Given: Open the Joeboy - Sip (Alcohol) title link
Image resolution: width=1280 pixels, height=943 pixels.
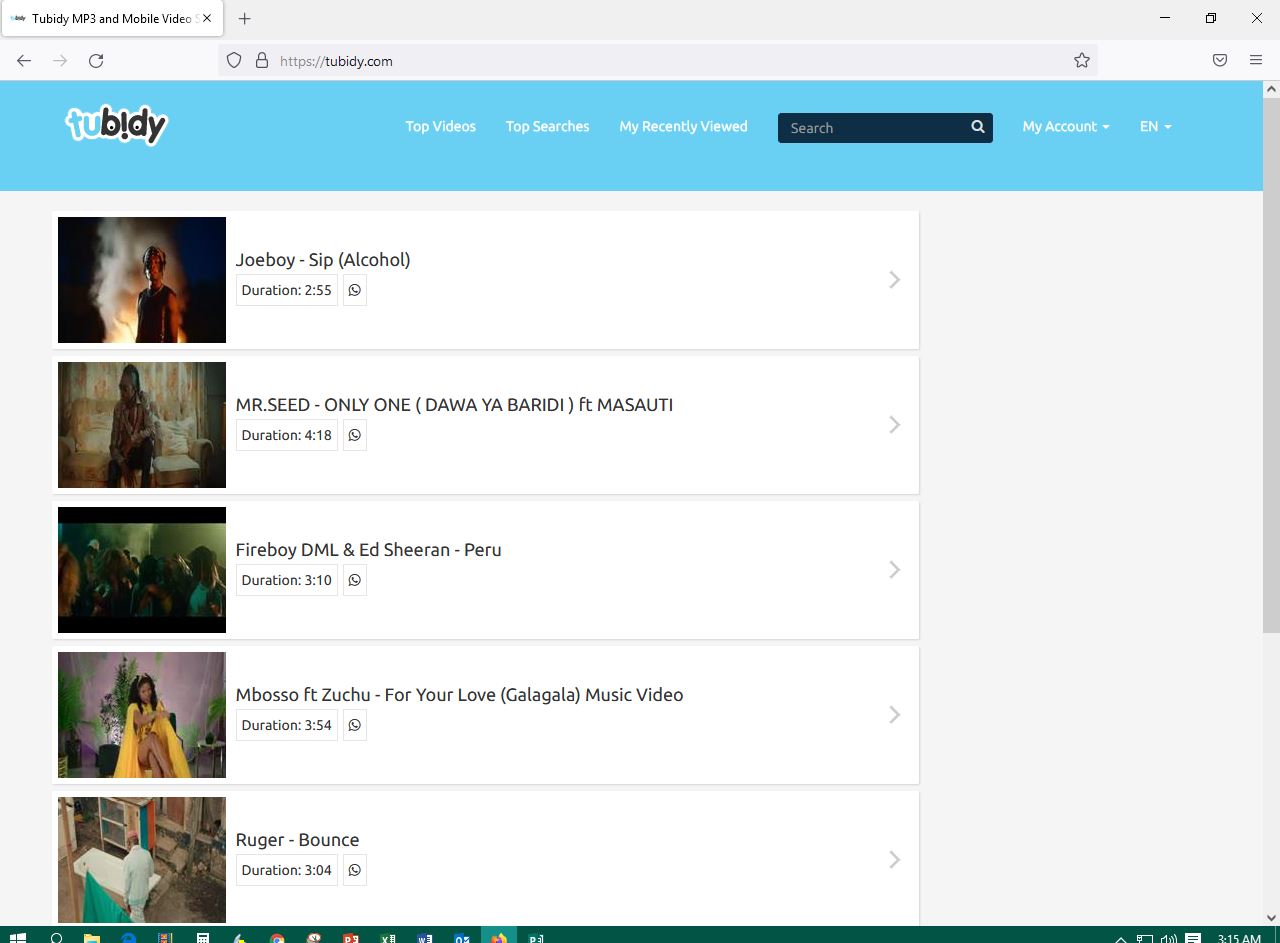Looking at the screenshot, I should (323, 260).
